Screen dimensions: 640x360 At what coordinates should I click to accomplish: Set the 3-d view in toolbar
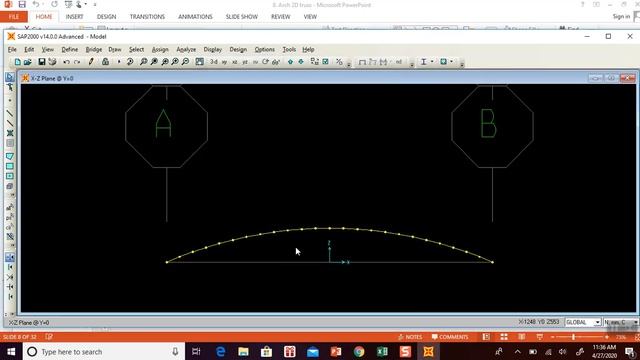coord(214,62)
